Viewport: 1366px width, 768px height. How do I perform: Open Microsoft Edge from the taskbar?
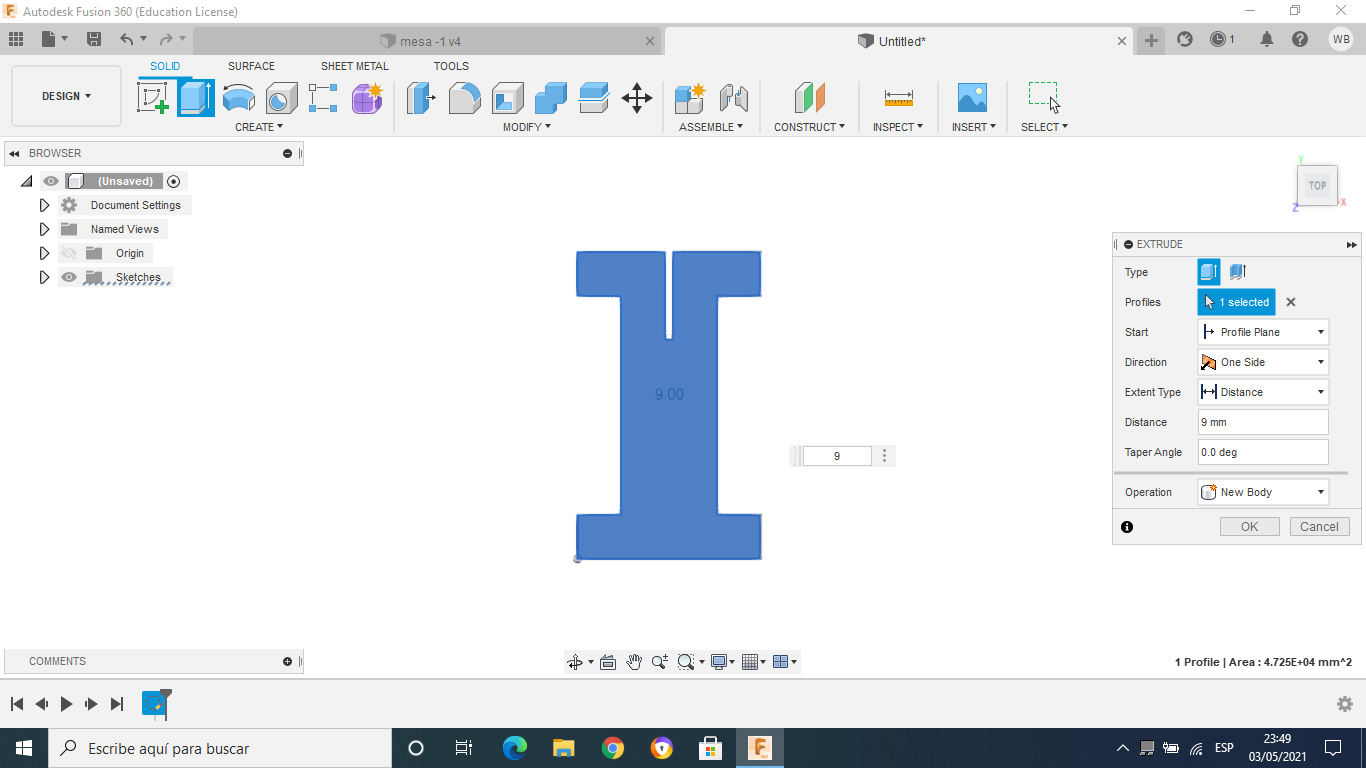515,748
